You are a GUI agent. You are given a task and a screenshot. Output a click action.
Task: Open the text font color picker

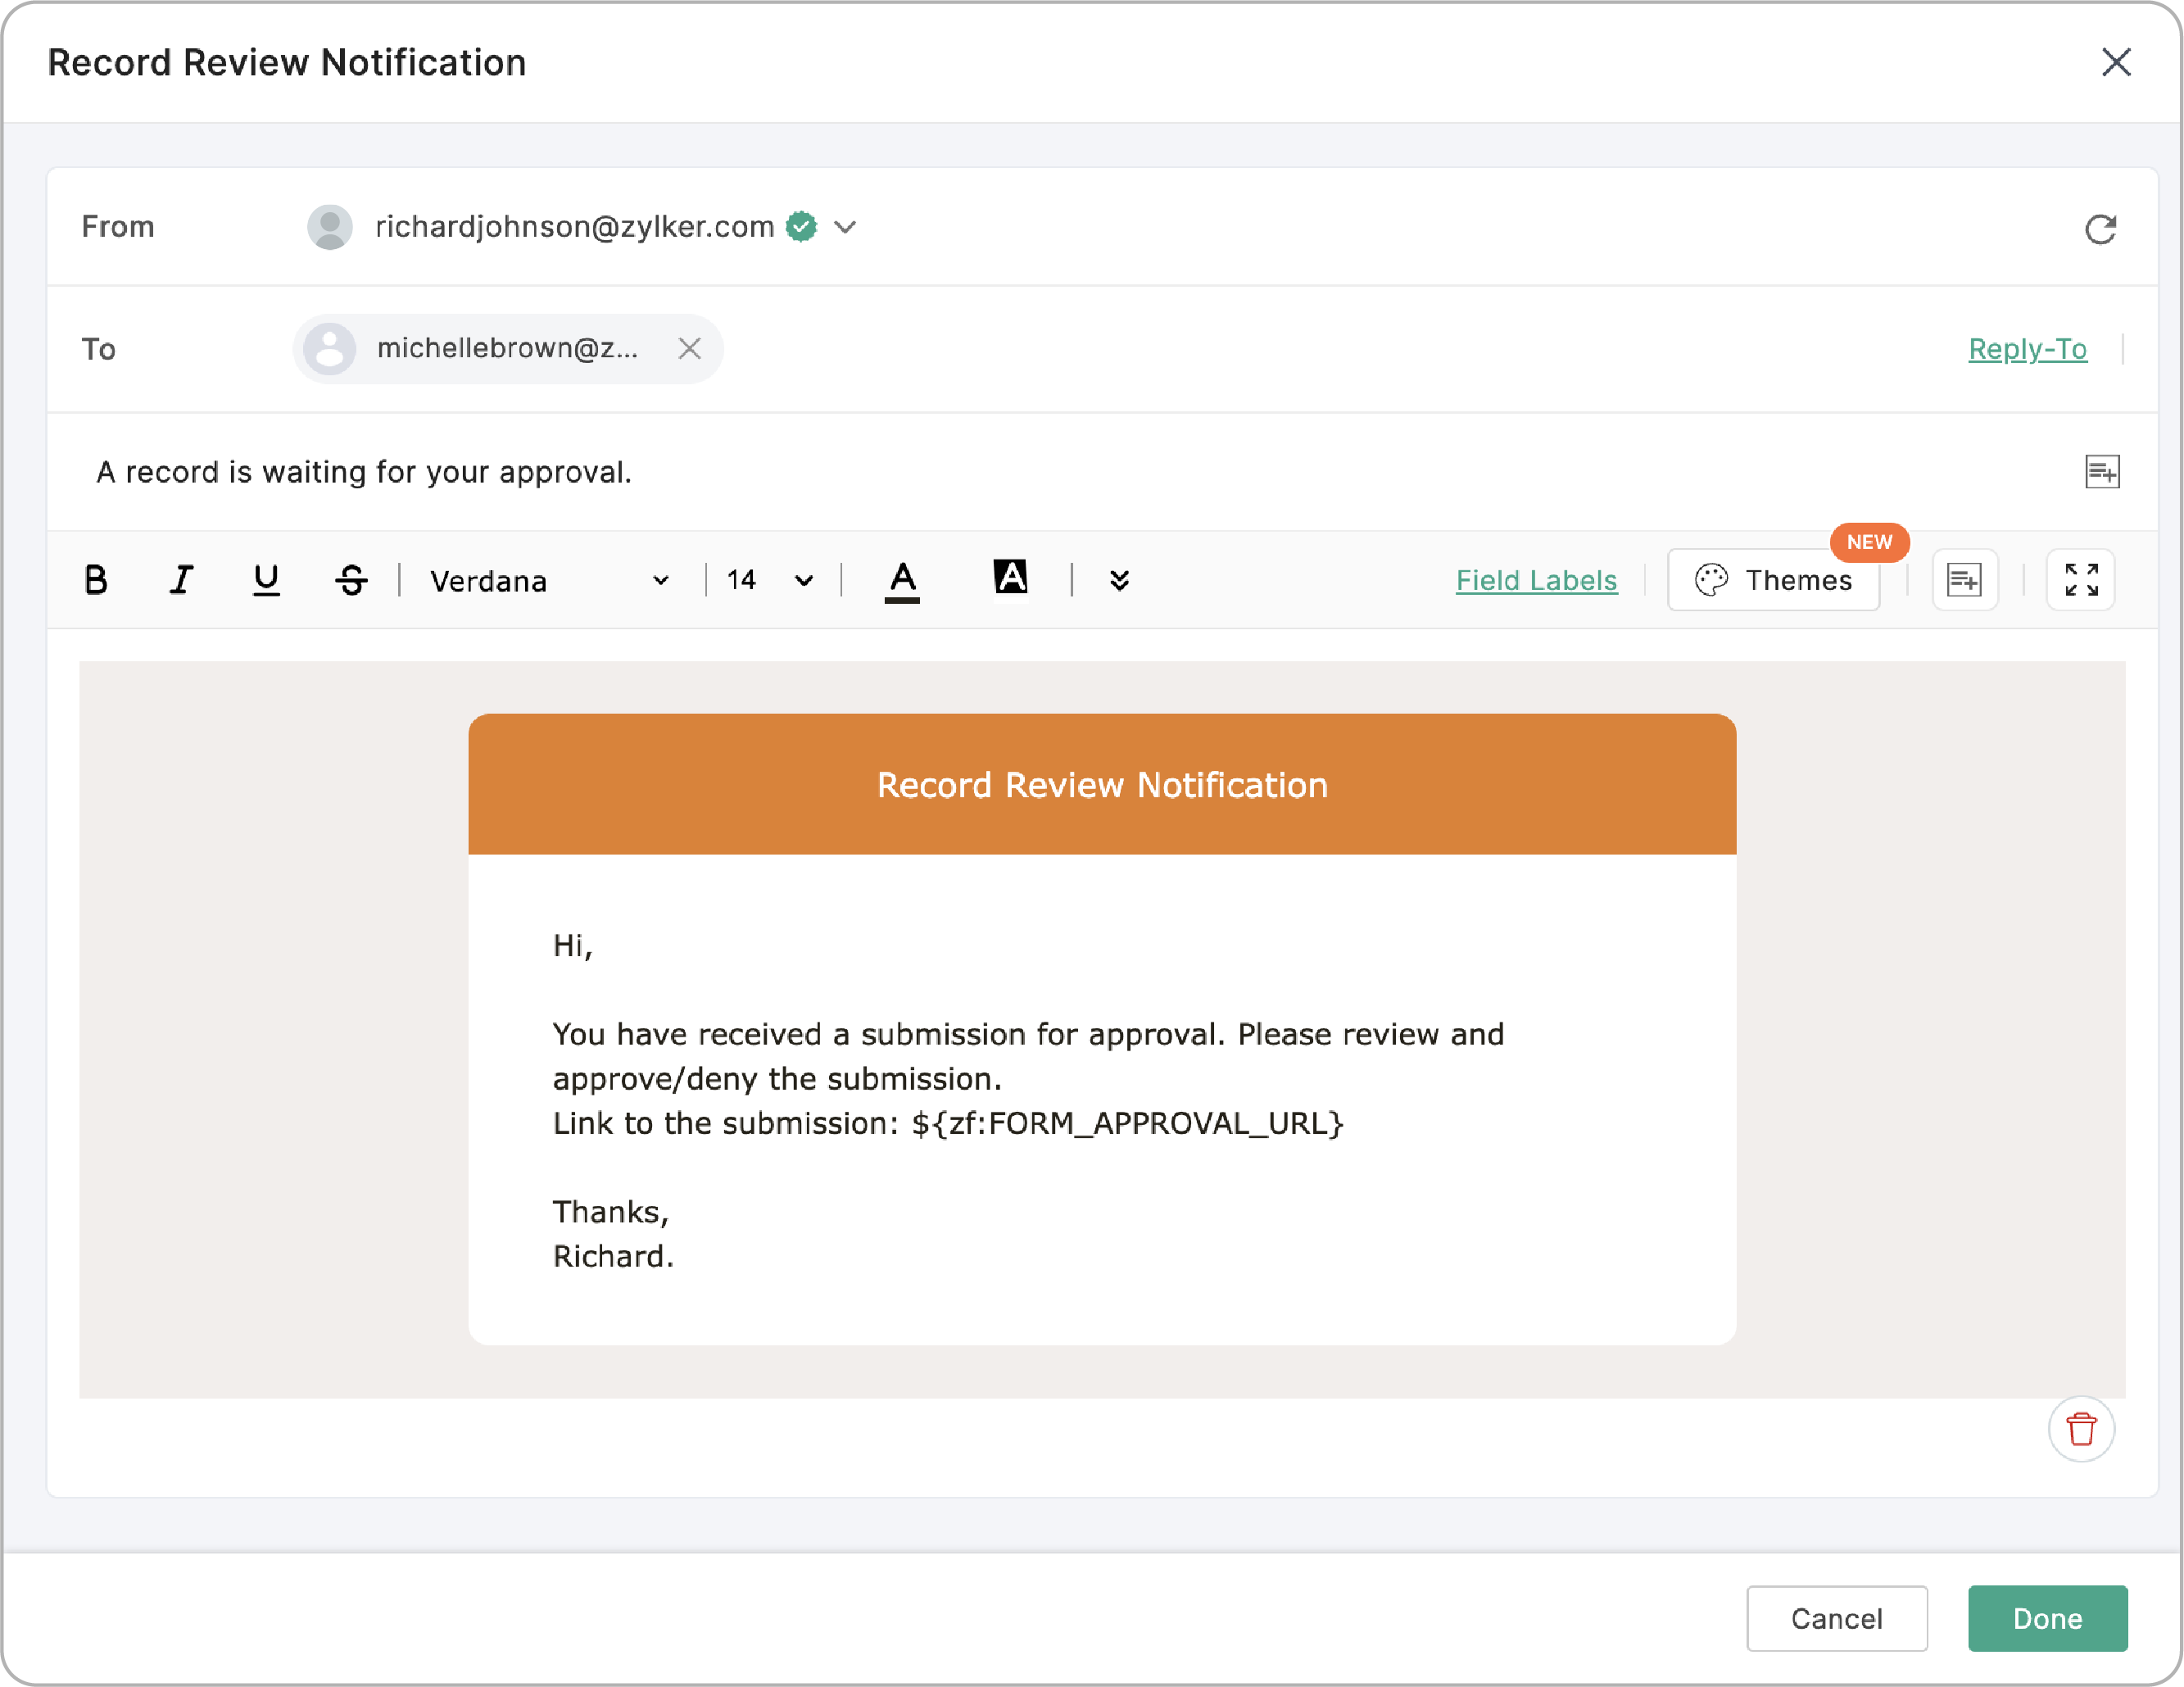(902, 581)
